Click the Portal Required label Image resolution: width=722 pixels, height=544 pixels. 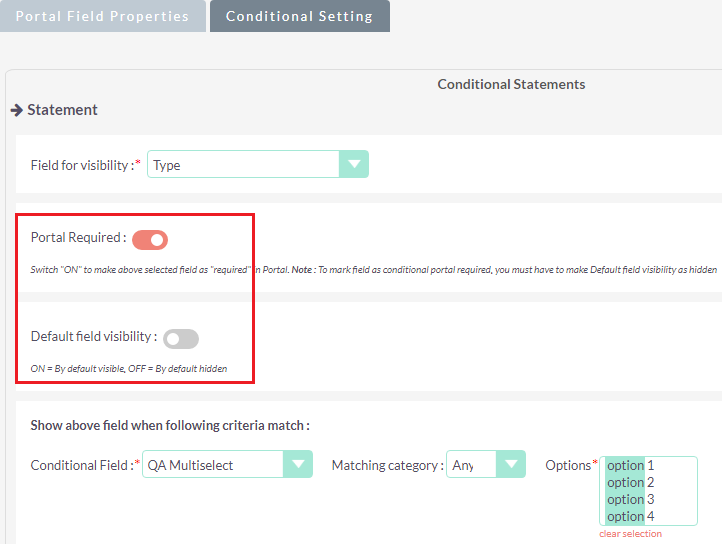coord(78,238)
